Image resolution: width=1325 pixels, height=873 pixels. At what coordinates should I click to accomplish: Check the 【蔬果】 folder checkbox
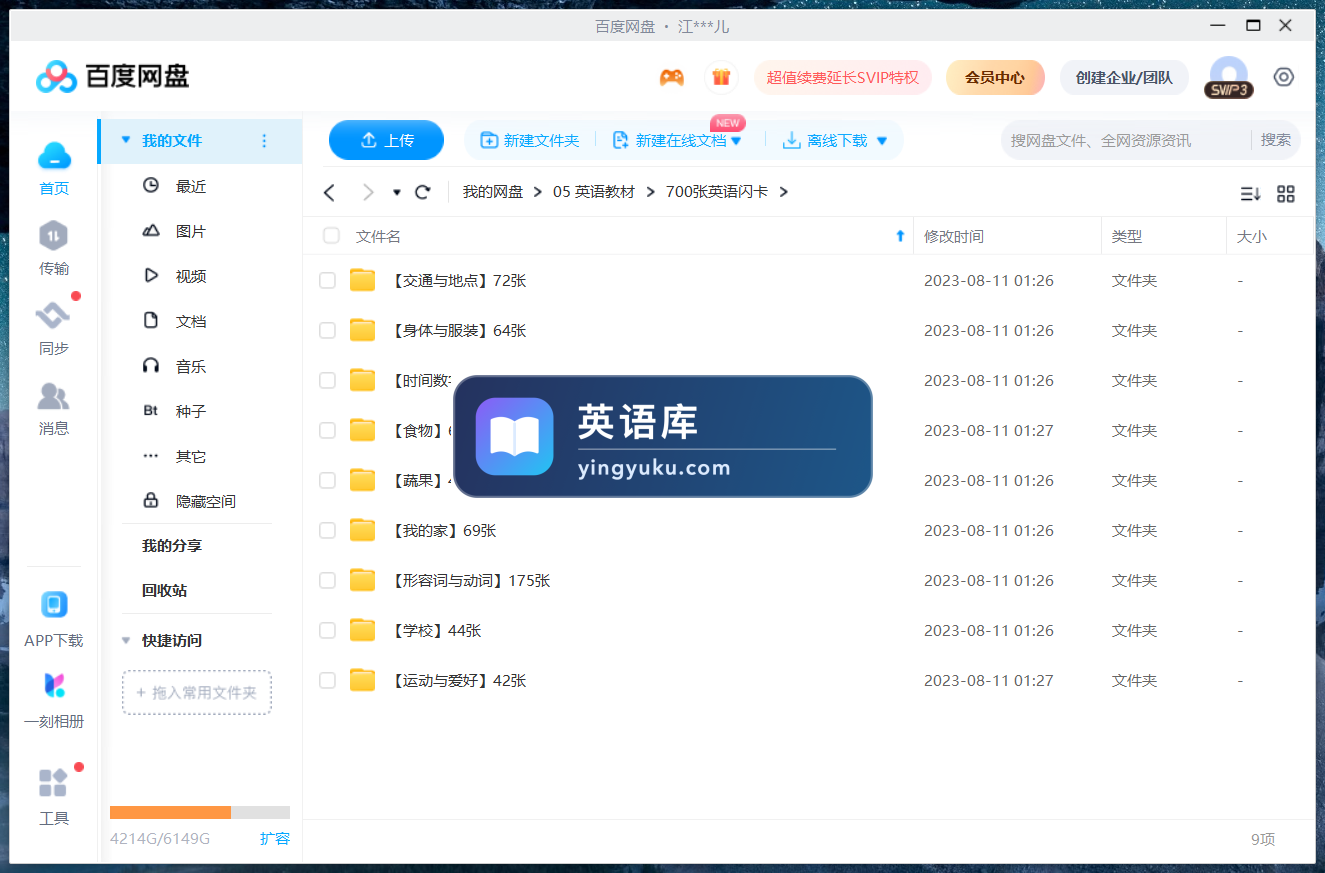click(327, 480)
